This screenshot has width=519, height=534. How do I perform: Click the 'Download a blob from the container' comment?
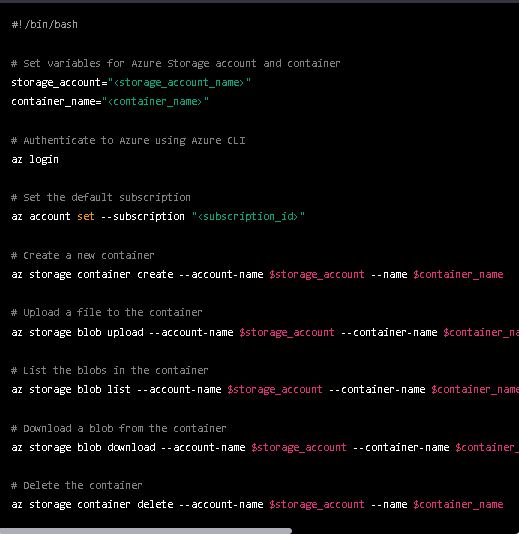click(119, 428)
